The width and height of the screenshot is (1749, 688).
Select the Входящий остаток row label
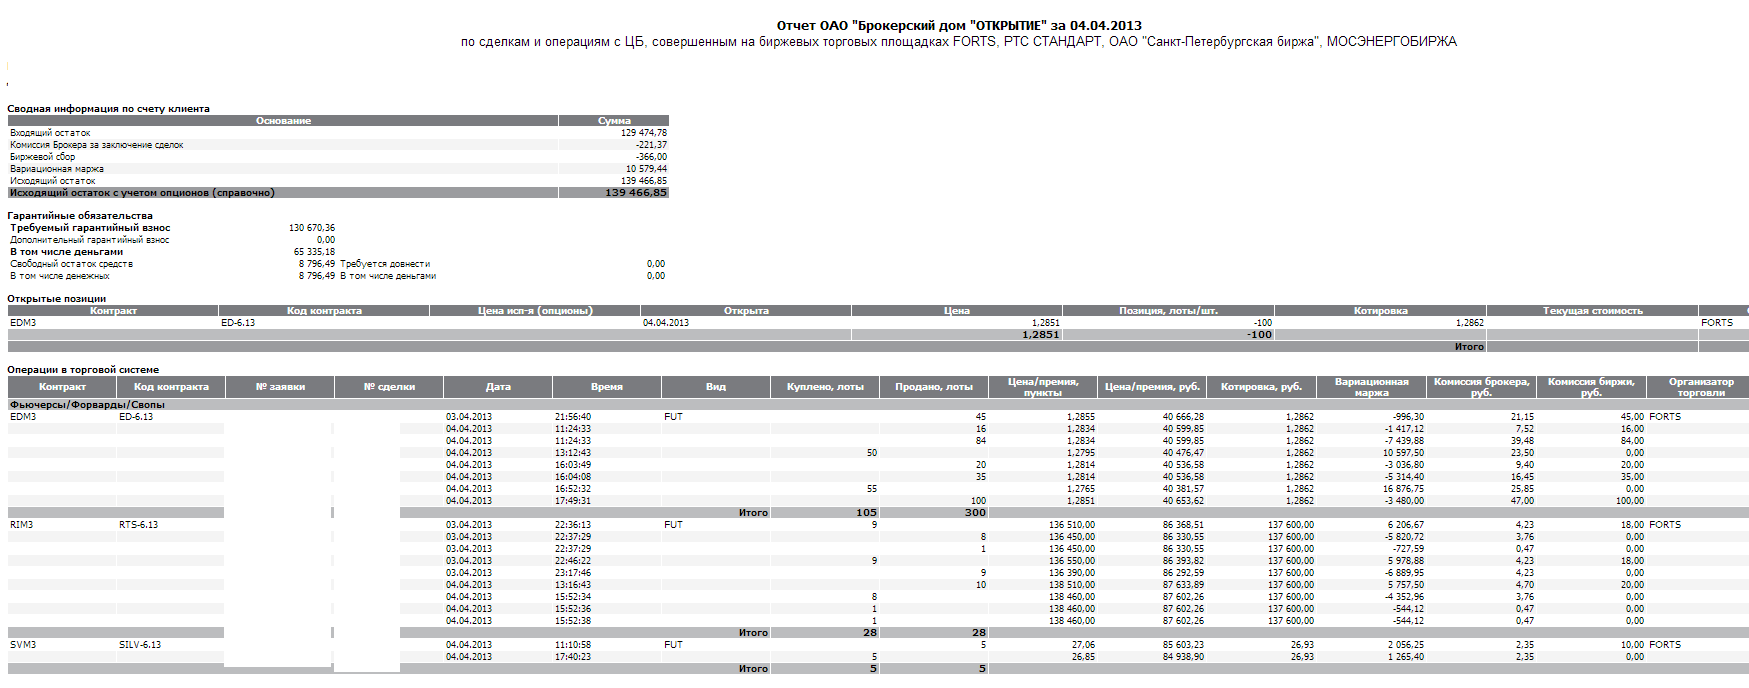coord(50,133)
